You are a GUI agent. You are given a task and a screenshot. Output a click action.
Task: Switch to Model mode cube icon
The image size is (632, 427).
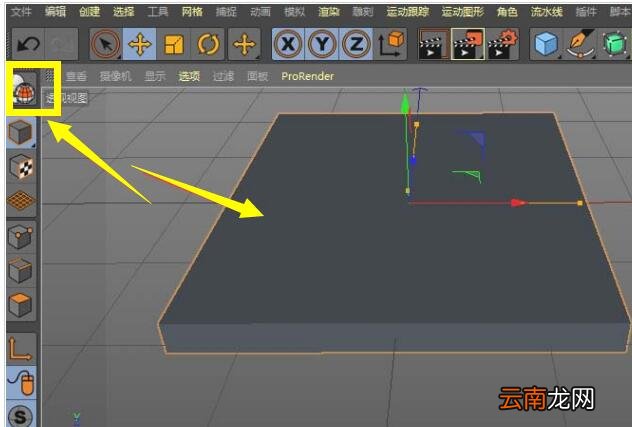20,132
